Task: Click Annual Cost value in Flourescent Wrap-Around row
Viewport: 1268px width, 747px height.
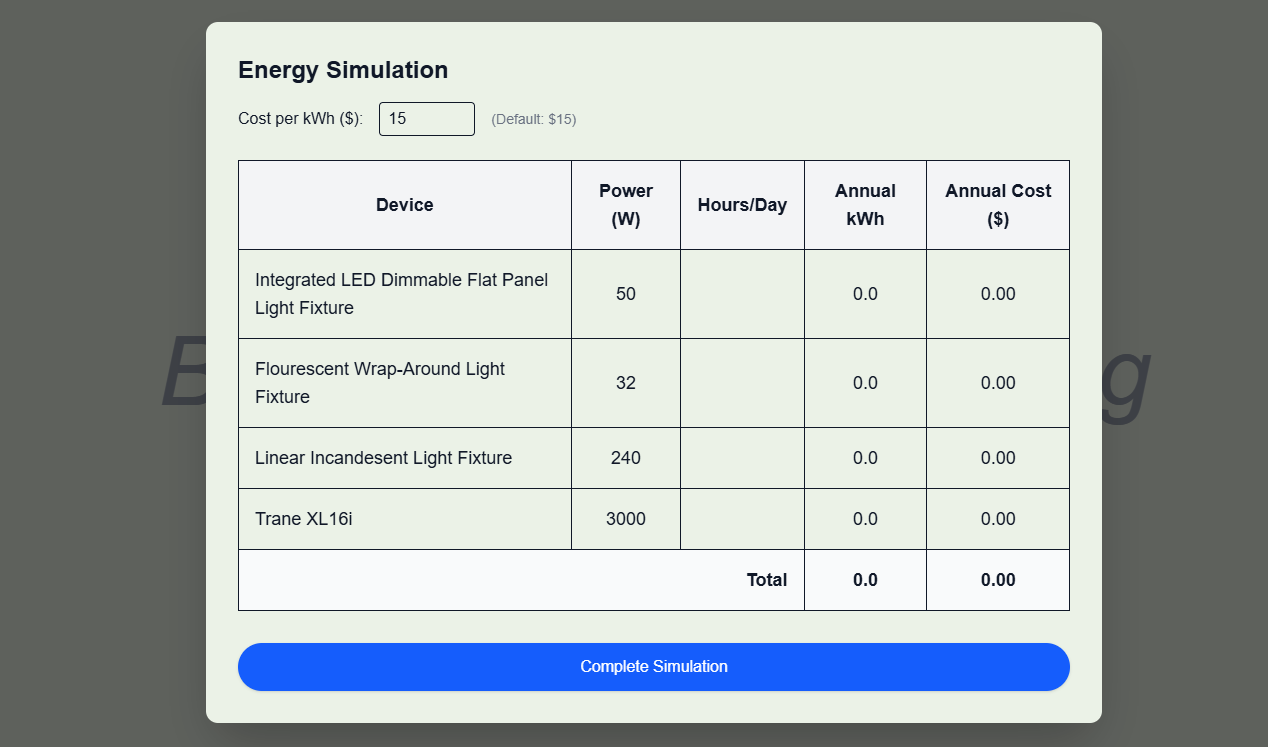Action: (998, 383)
